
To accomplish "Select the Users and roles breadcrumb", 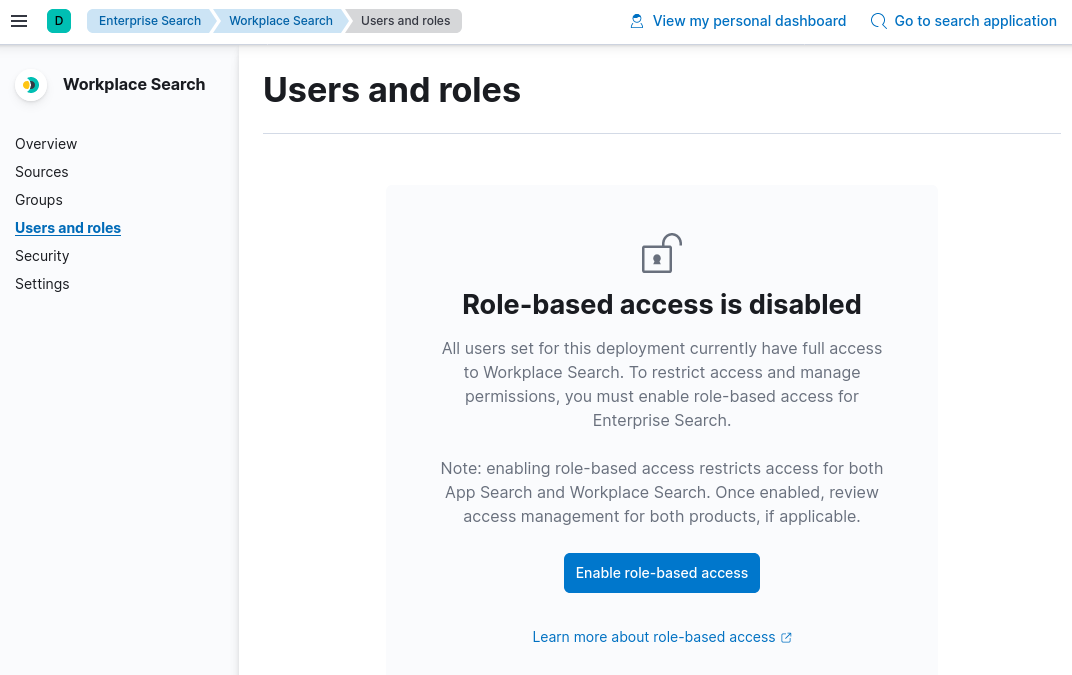I will 404,20.
